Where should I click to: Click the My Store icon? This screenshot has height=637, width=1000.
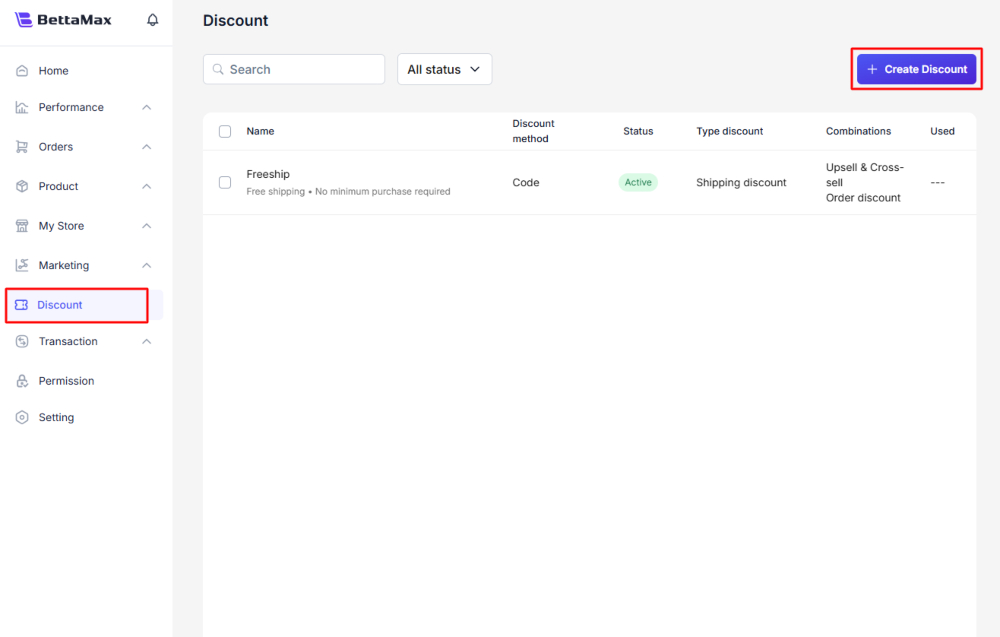pyautogui.click(x=22, y=225)
